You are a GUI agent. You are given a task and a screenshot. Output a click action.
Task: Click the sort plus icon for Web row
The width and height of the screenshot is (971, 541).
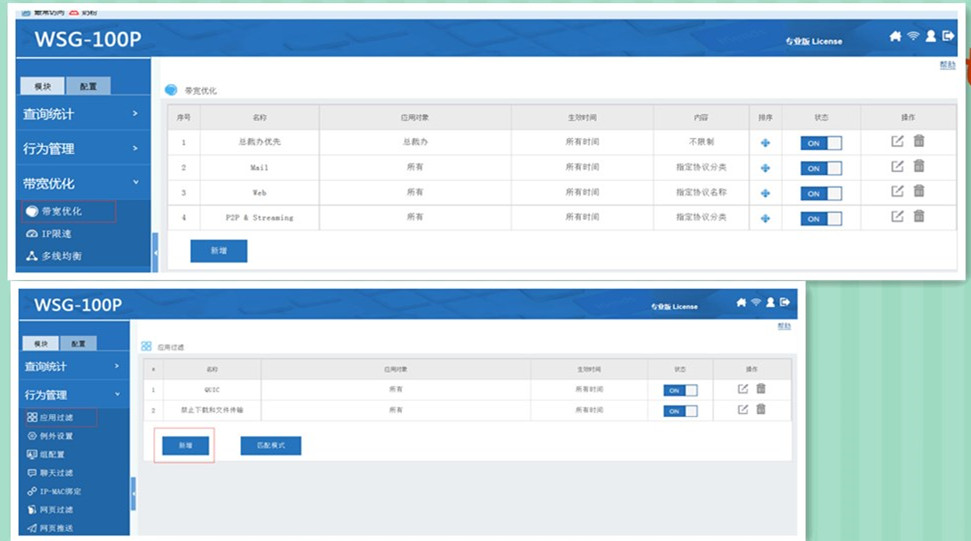pyautogui.click(x=765, y=193)
